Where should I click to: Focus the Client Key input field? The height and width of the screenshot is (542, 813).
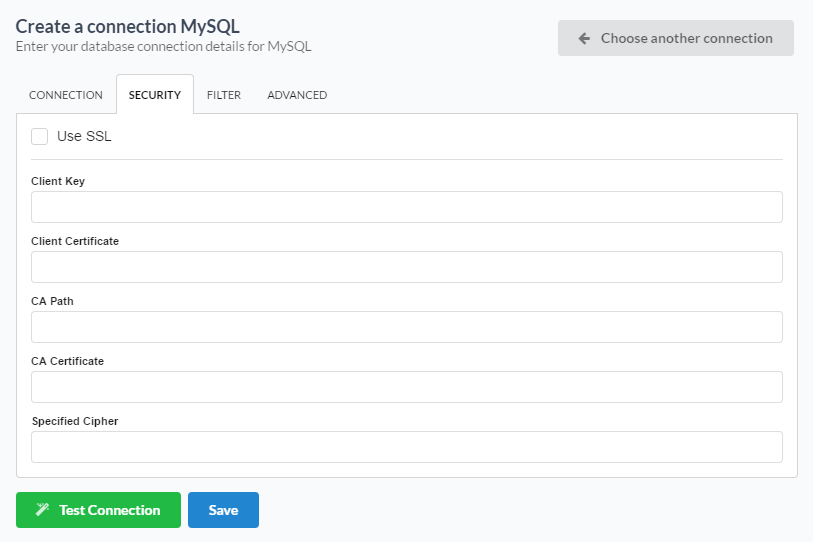click(406, 207)
